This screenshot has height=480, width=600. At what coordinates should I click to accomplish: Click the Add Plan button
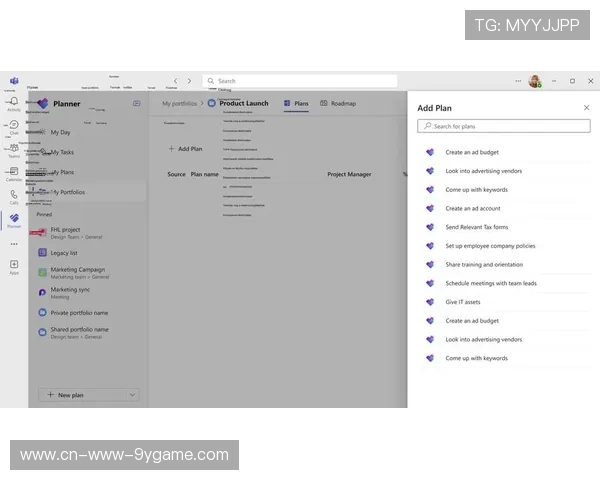point(185,148)
